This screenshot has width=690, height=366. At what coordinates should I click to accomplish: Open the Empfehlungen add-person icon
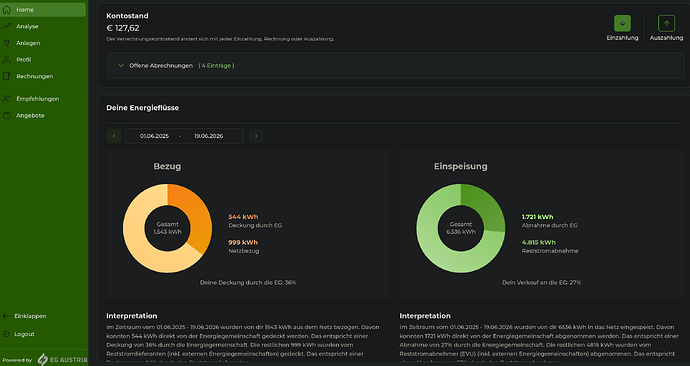7,99
